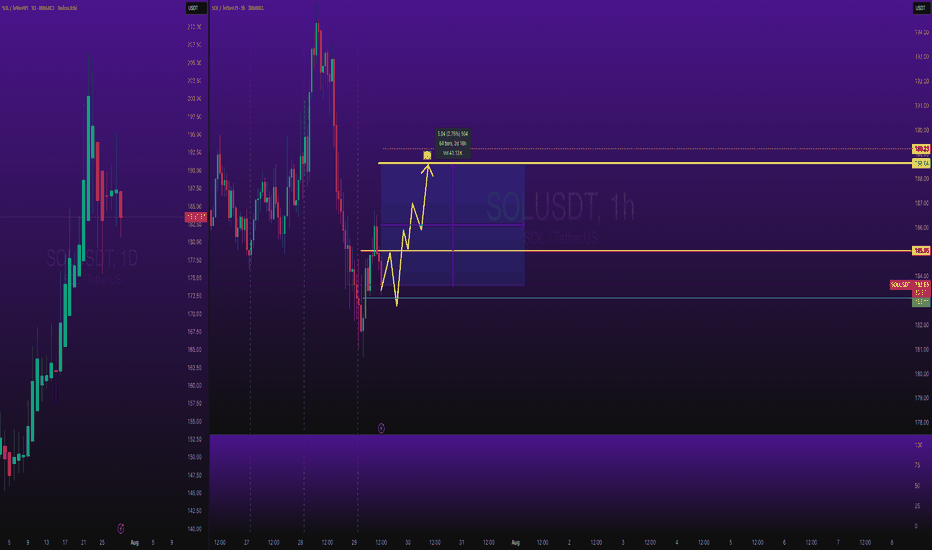
Task: Click the 200.00 level on the daily price scale
Action: (194, 99)
